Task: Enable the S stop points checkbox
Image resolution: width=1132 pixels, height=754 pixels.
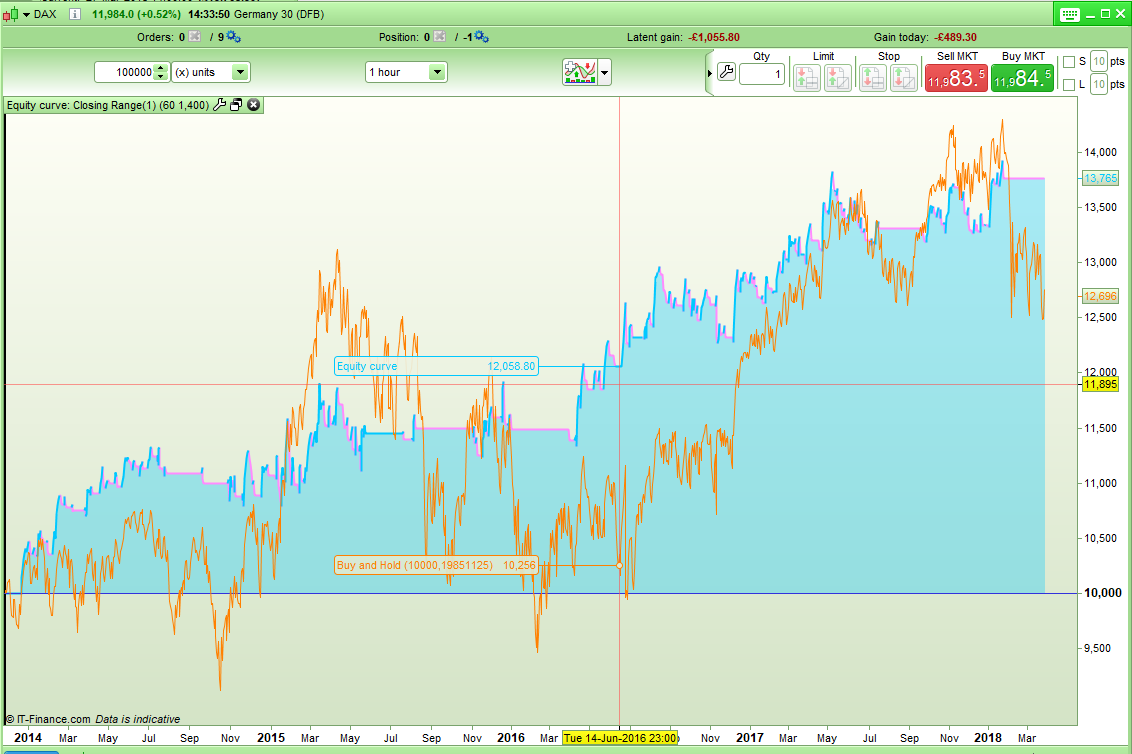Action: (x=1069, y=62)
